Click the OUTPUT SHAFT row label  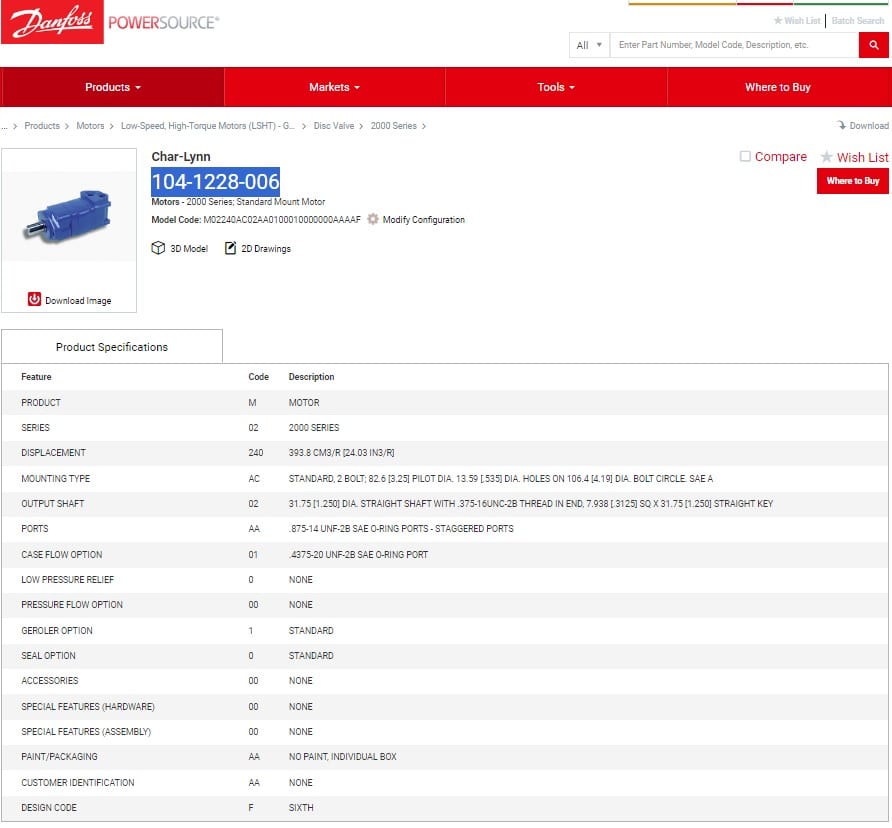click(x=52, y=504)
